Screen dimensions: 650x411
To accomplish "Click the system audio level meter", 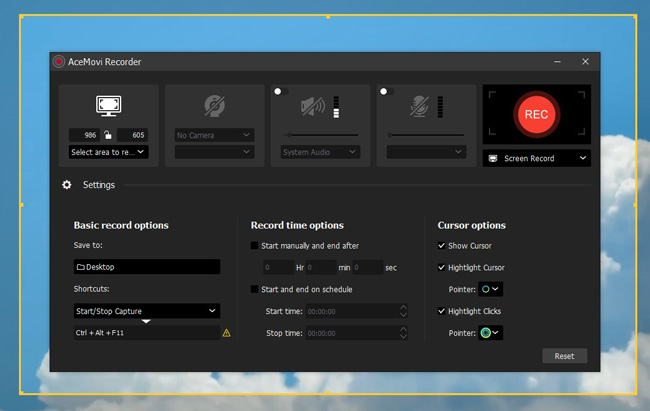I will [336, 107].
